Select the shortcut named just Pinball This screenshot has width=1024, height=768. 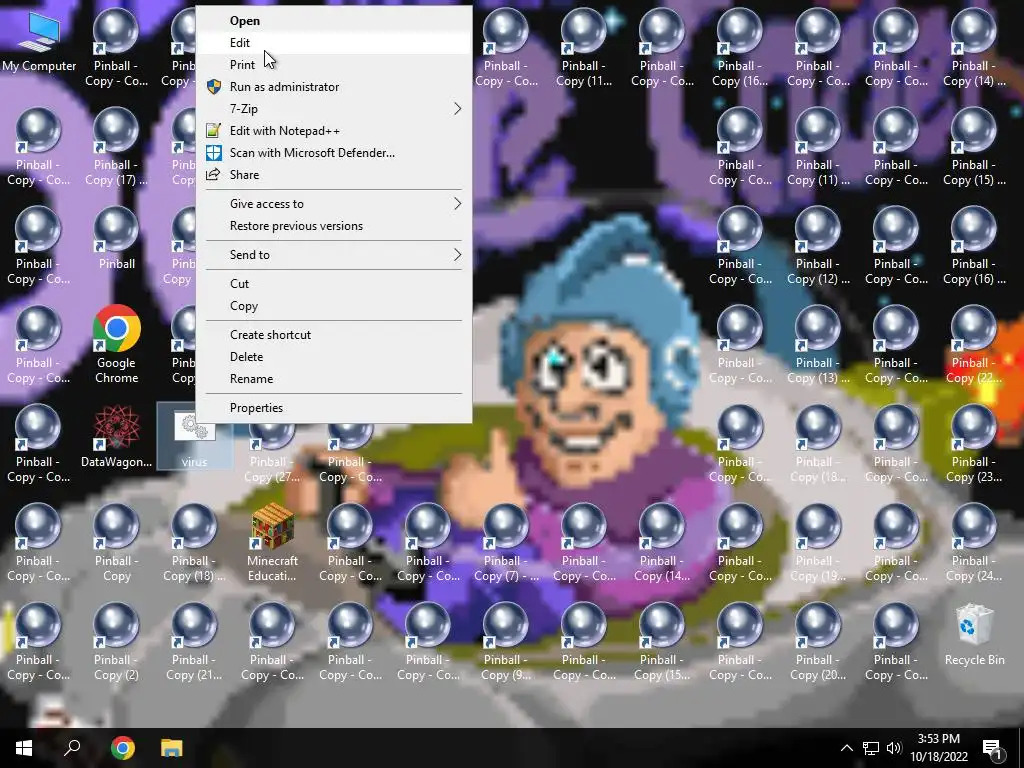tap(116, 239)
